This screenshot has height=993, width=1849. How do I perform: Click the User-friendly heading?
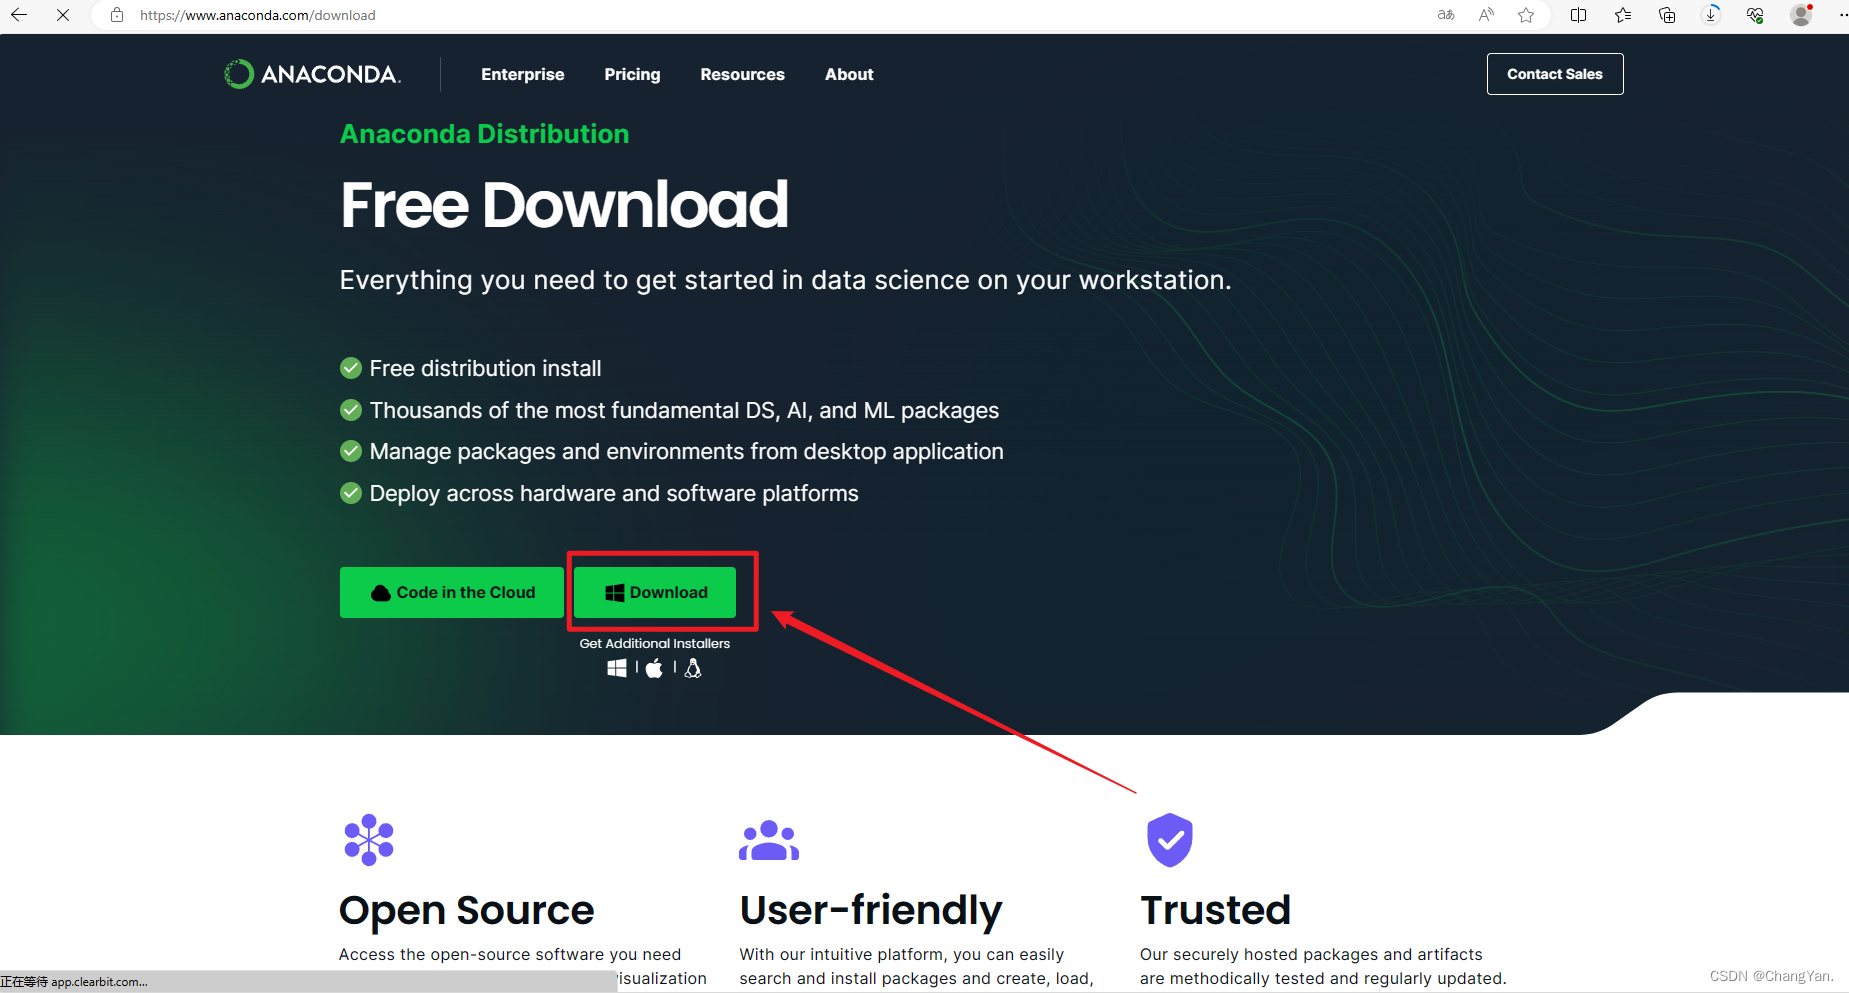871,911
